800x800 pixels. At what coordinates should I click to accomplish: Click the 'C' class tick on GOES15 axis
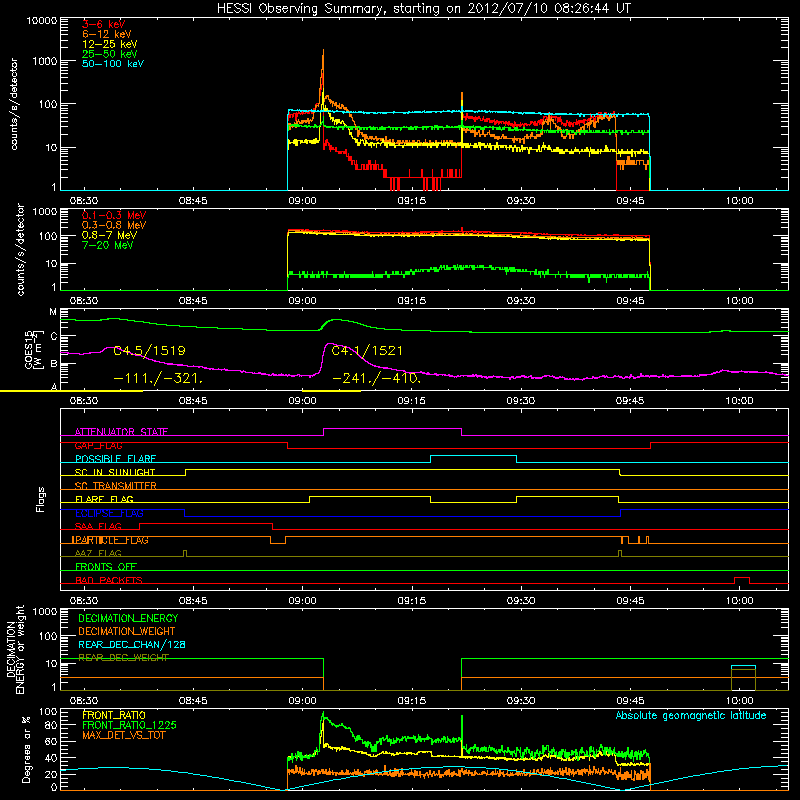click(53, 336)
